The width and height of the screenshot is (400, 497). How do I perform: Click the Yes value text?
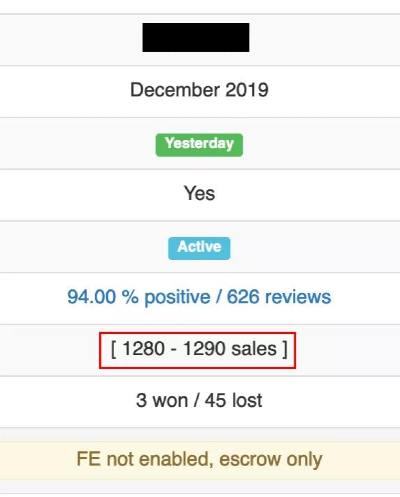[x=199, y=193]
